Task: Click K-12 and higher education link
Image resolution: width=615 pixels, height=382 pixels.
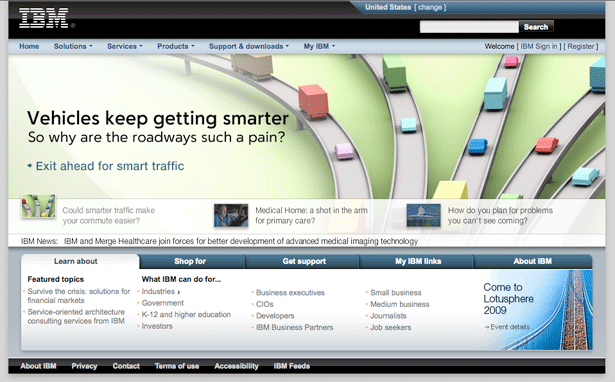Action: click(186, 315)
